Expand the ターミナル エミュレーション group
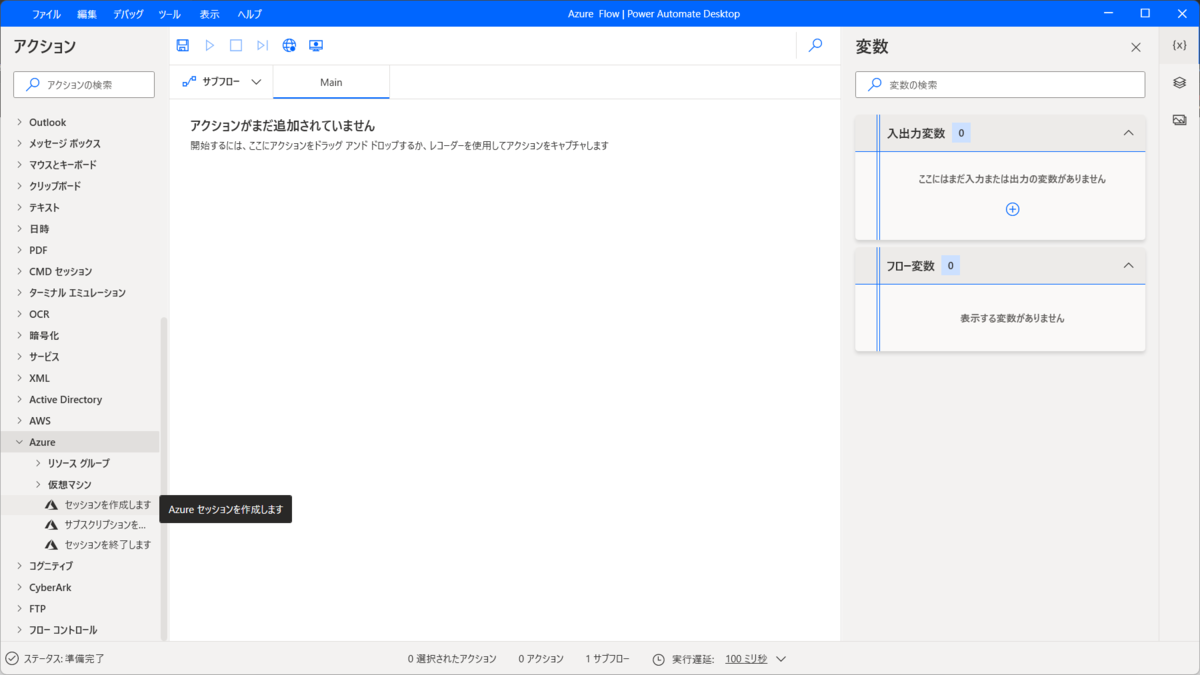 click(x=19, y=293)
